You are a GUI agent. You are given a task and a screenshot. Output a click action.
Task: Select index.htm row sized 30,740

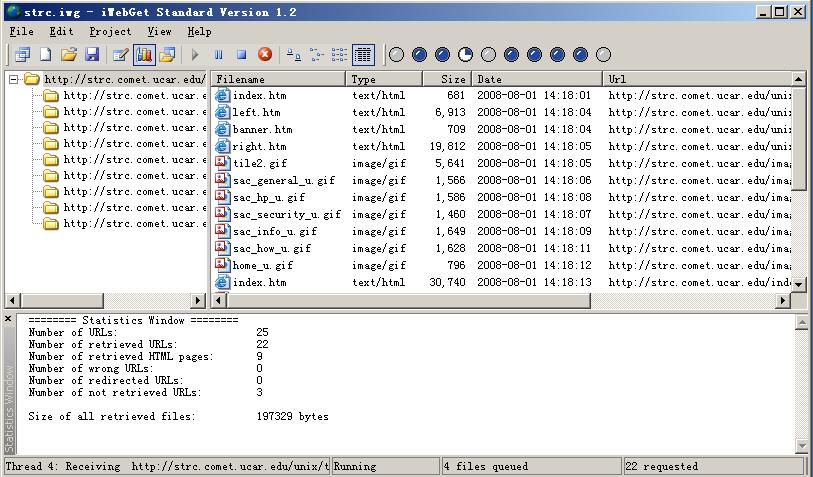502,283
